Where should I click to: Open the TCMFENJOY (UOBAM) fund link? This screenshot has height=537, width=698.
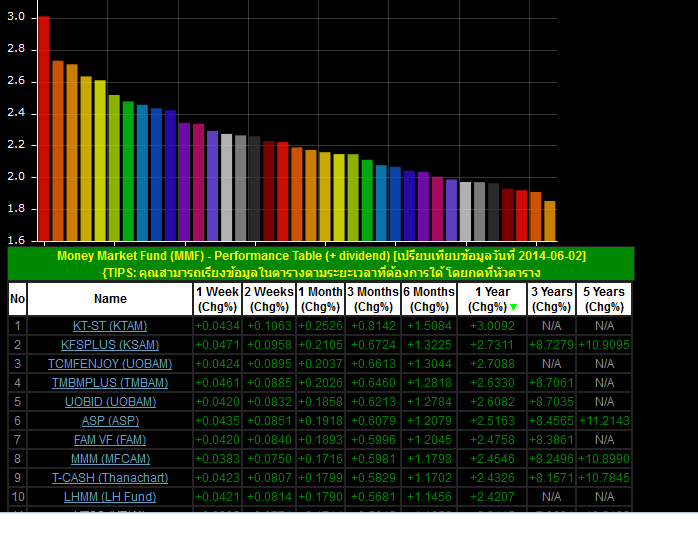pyautogui.click(x=110, y=364)
